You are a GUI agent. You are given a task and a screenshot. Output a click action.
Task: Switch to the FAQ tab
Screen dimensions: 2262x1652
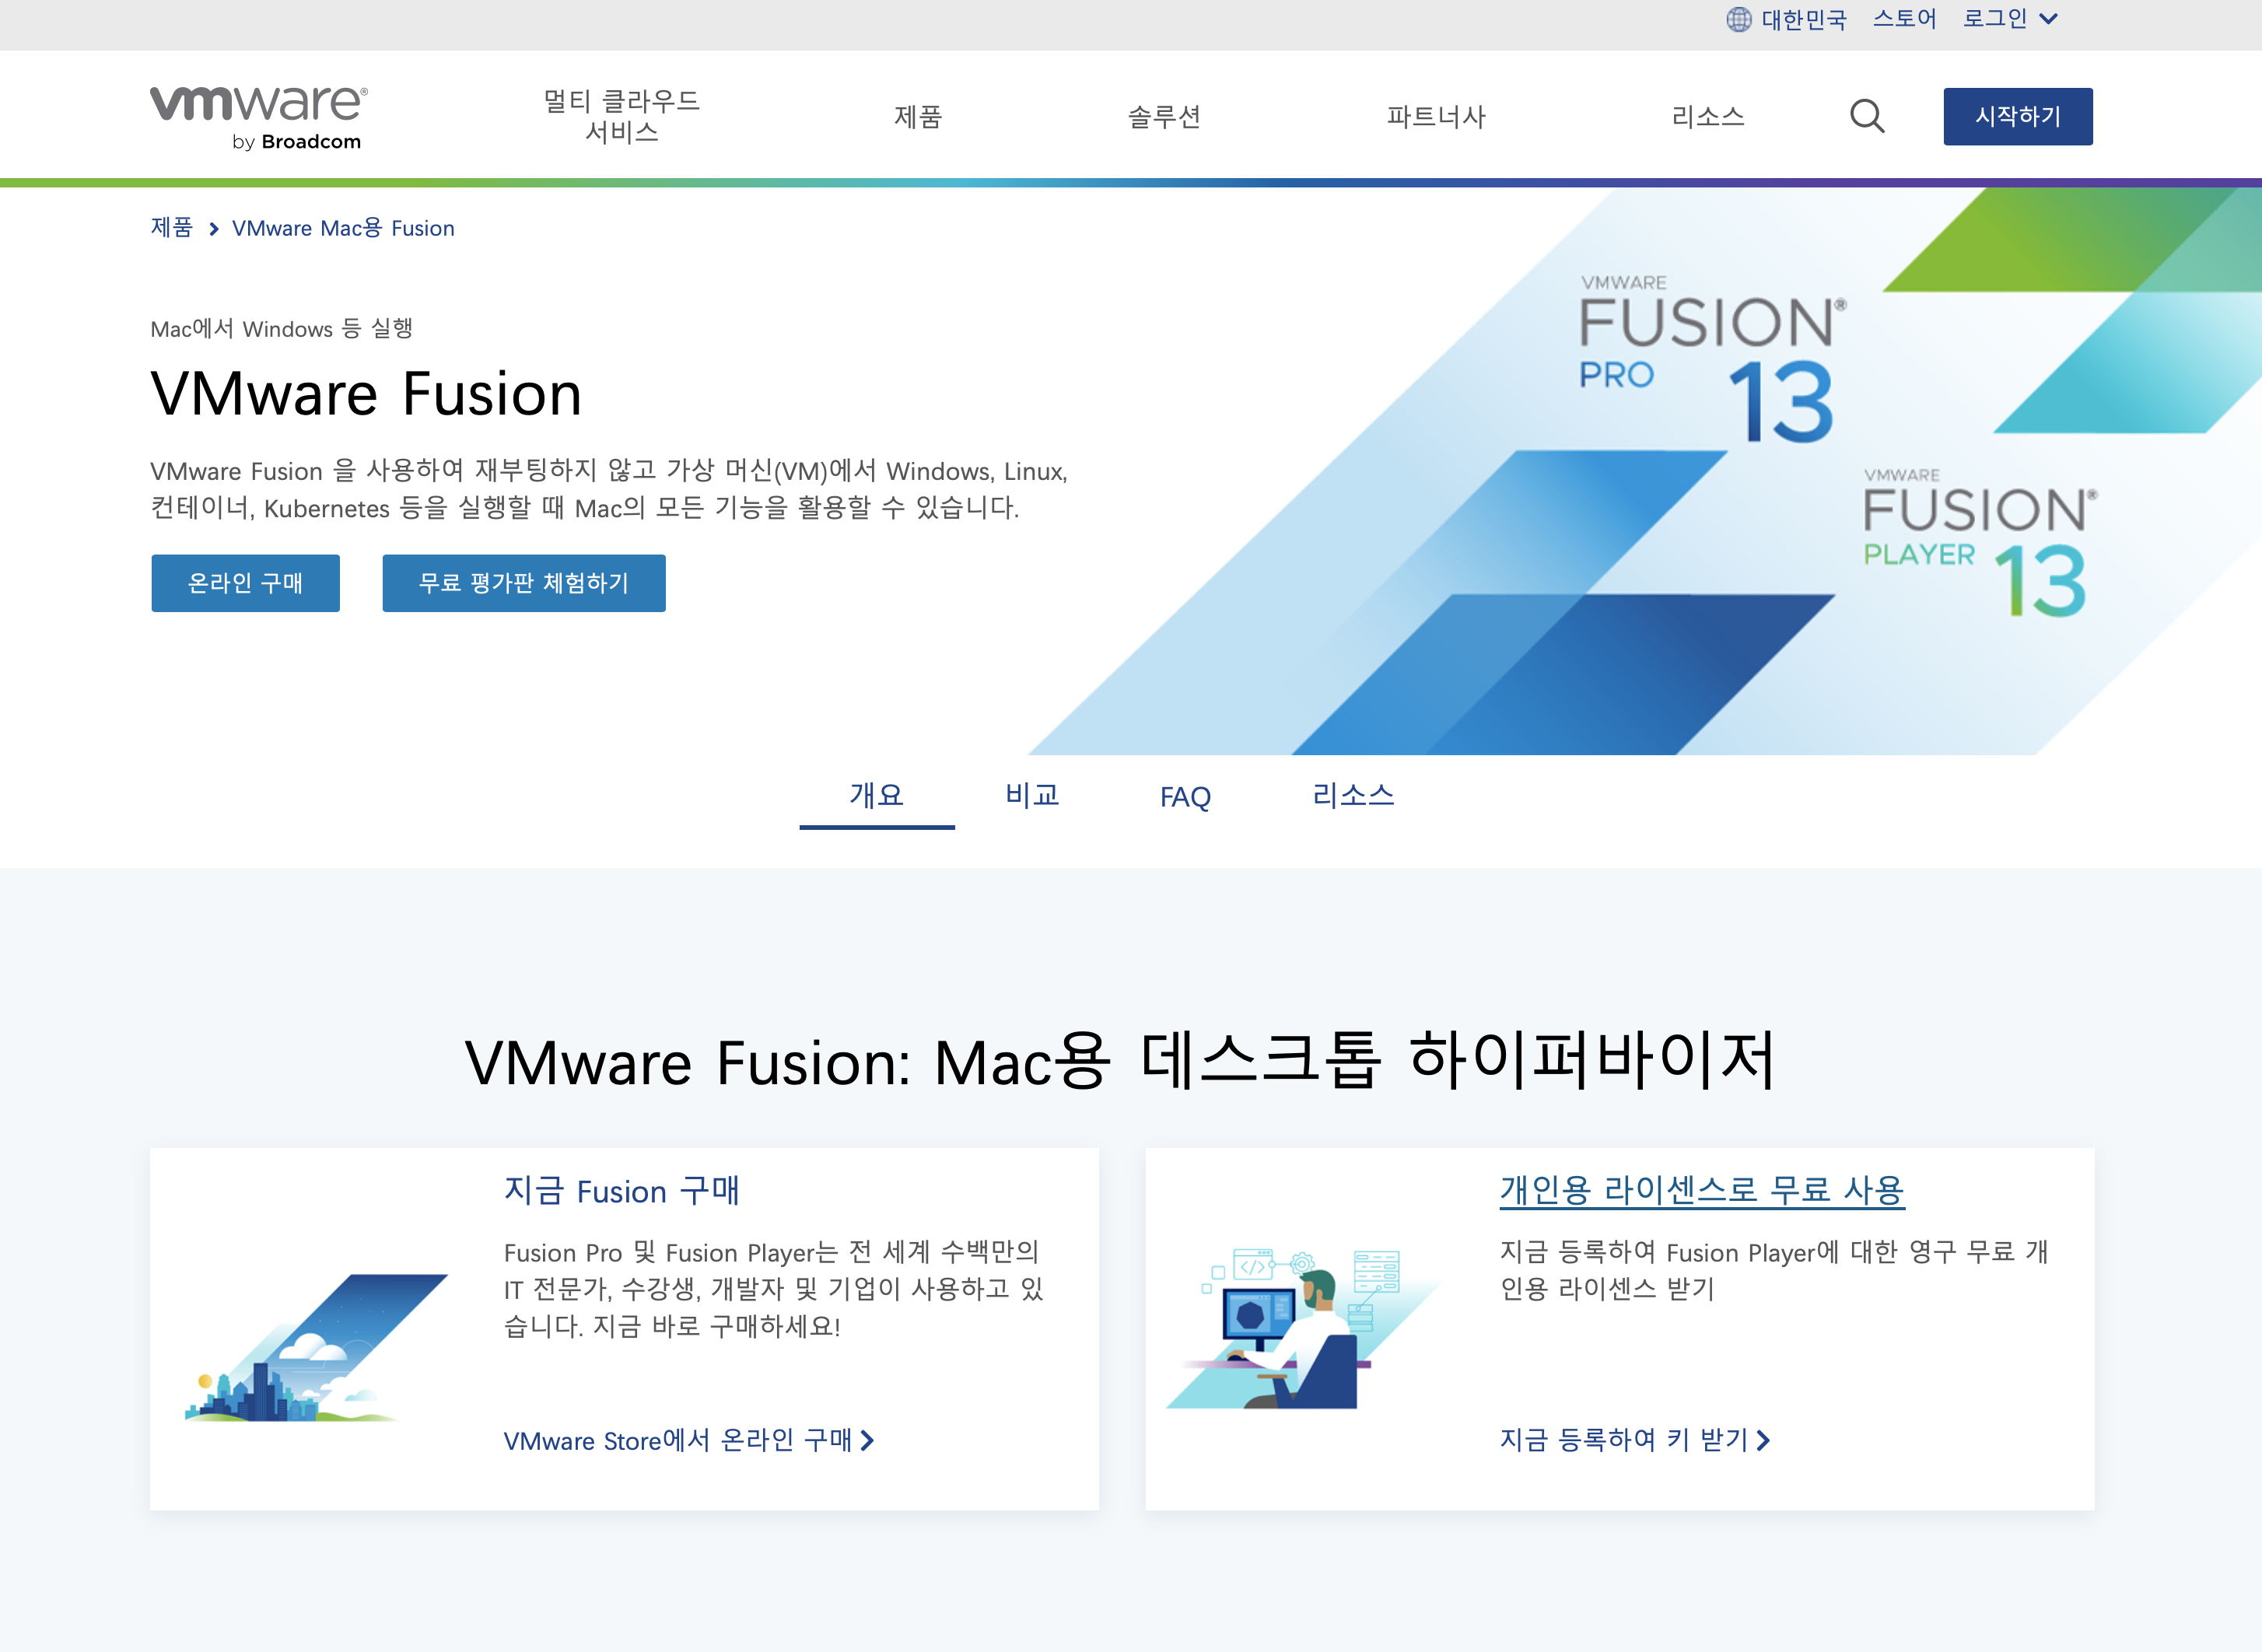point(1185,796)
